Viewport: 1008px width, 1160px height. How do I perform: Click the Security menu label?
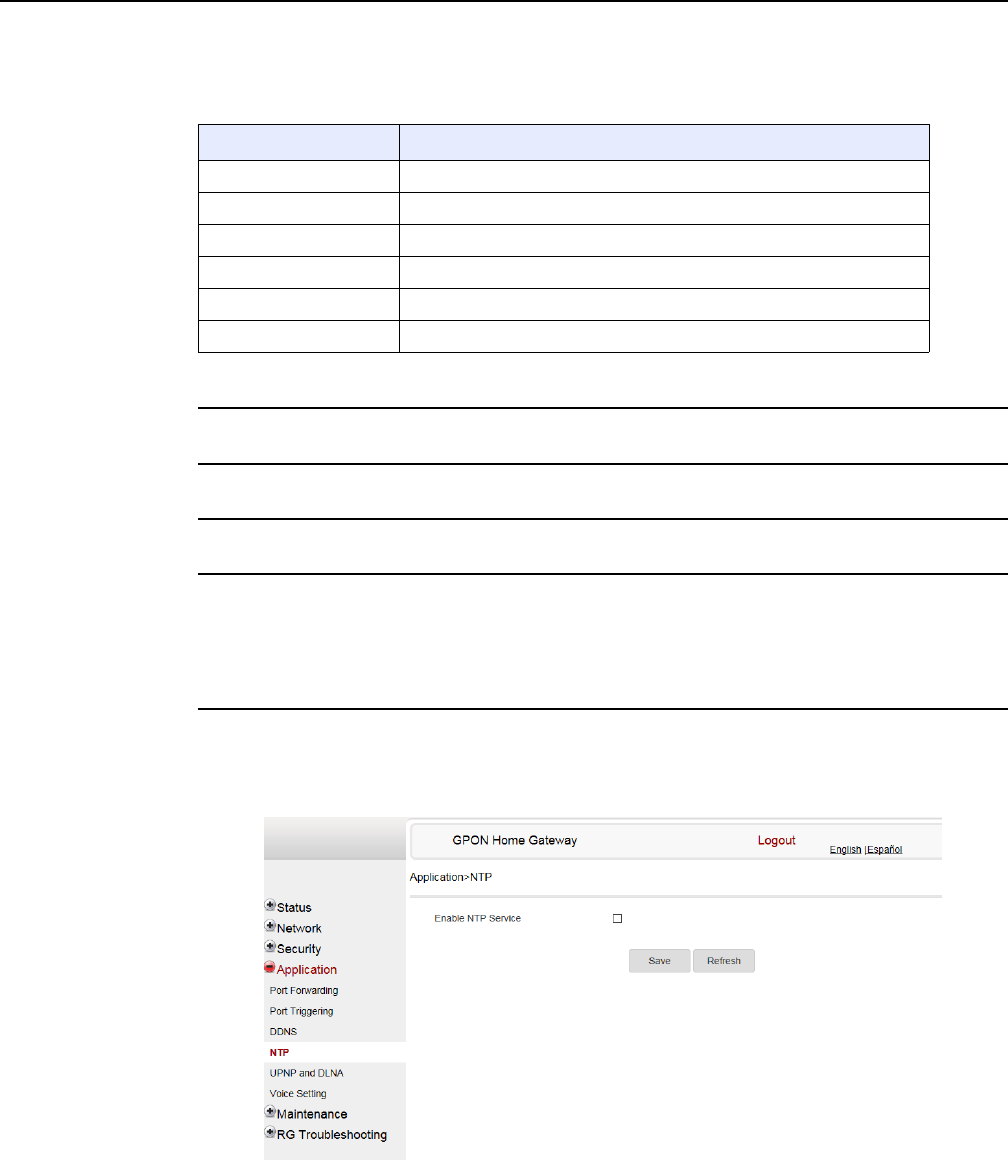tap(299, 949)
